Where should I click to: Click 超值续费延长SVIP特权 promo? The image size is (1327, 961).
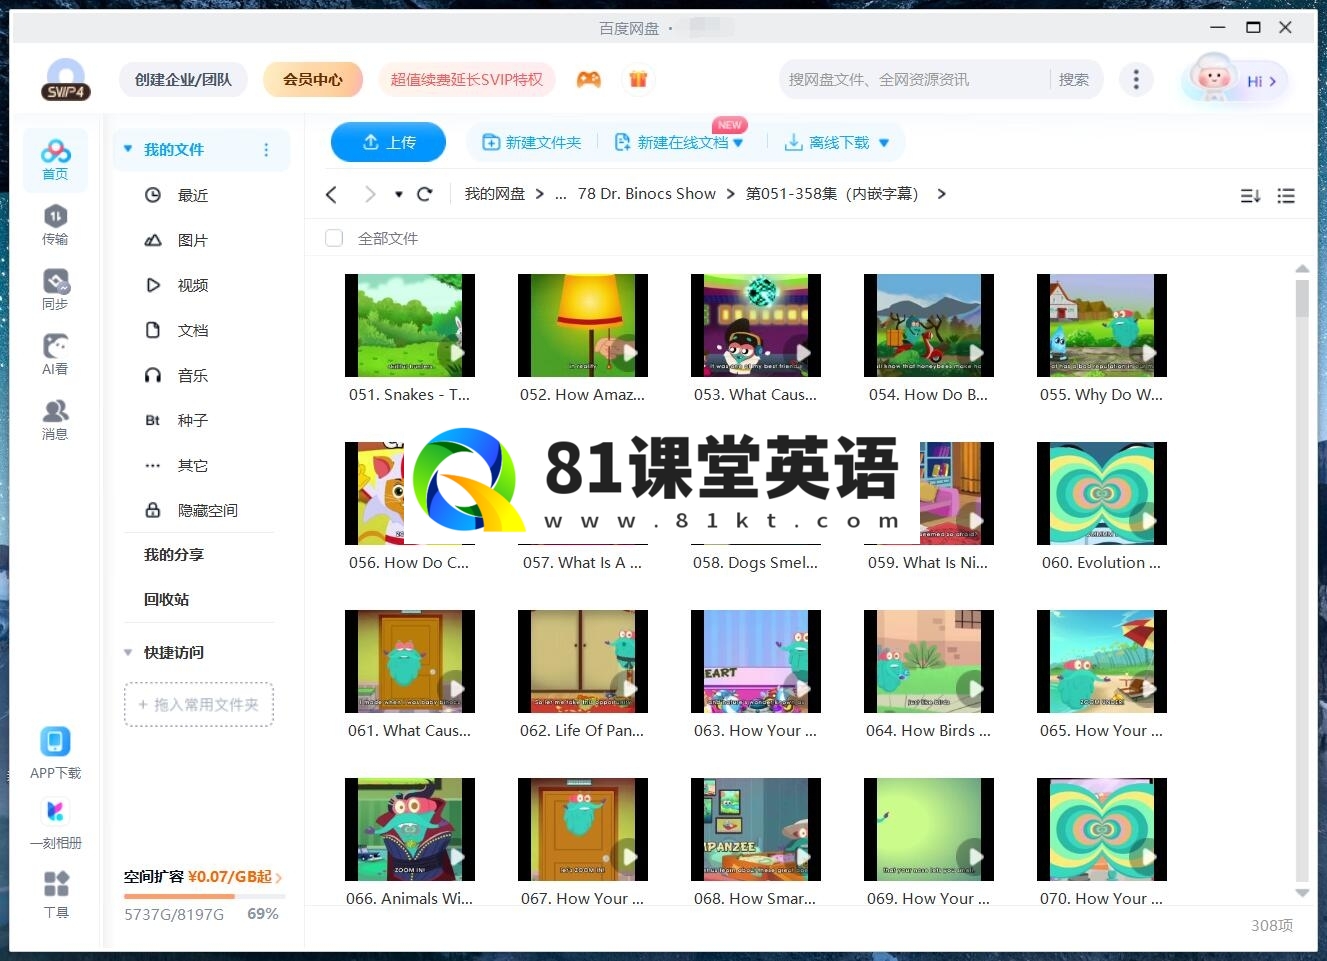click(467, 80)
